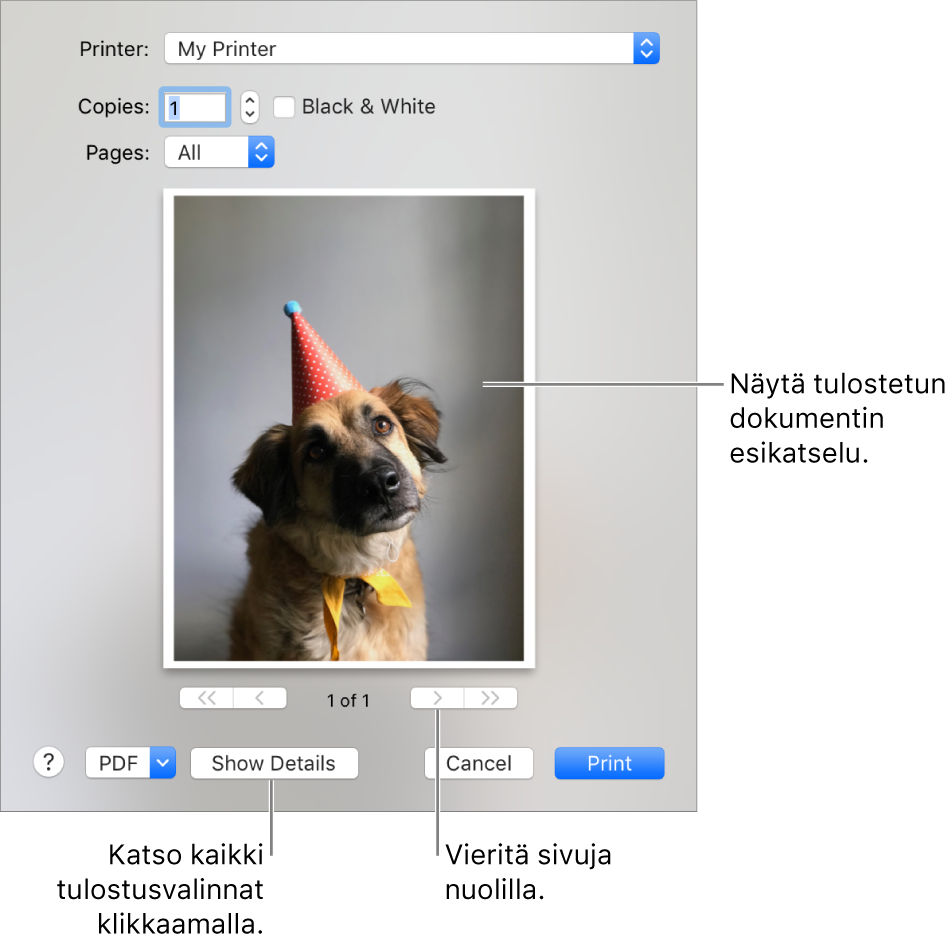Image resolution: width=950 pixels, height=947 pixels.
Task: Expand the PDF options dropdown arrow
Action: (163, 763)
